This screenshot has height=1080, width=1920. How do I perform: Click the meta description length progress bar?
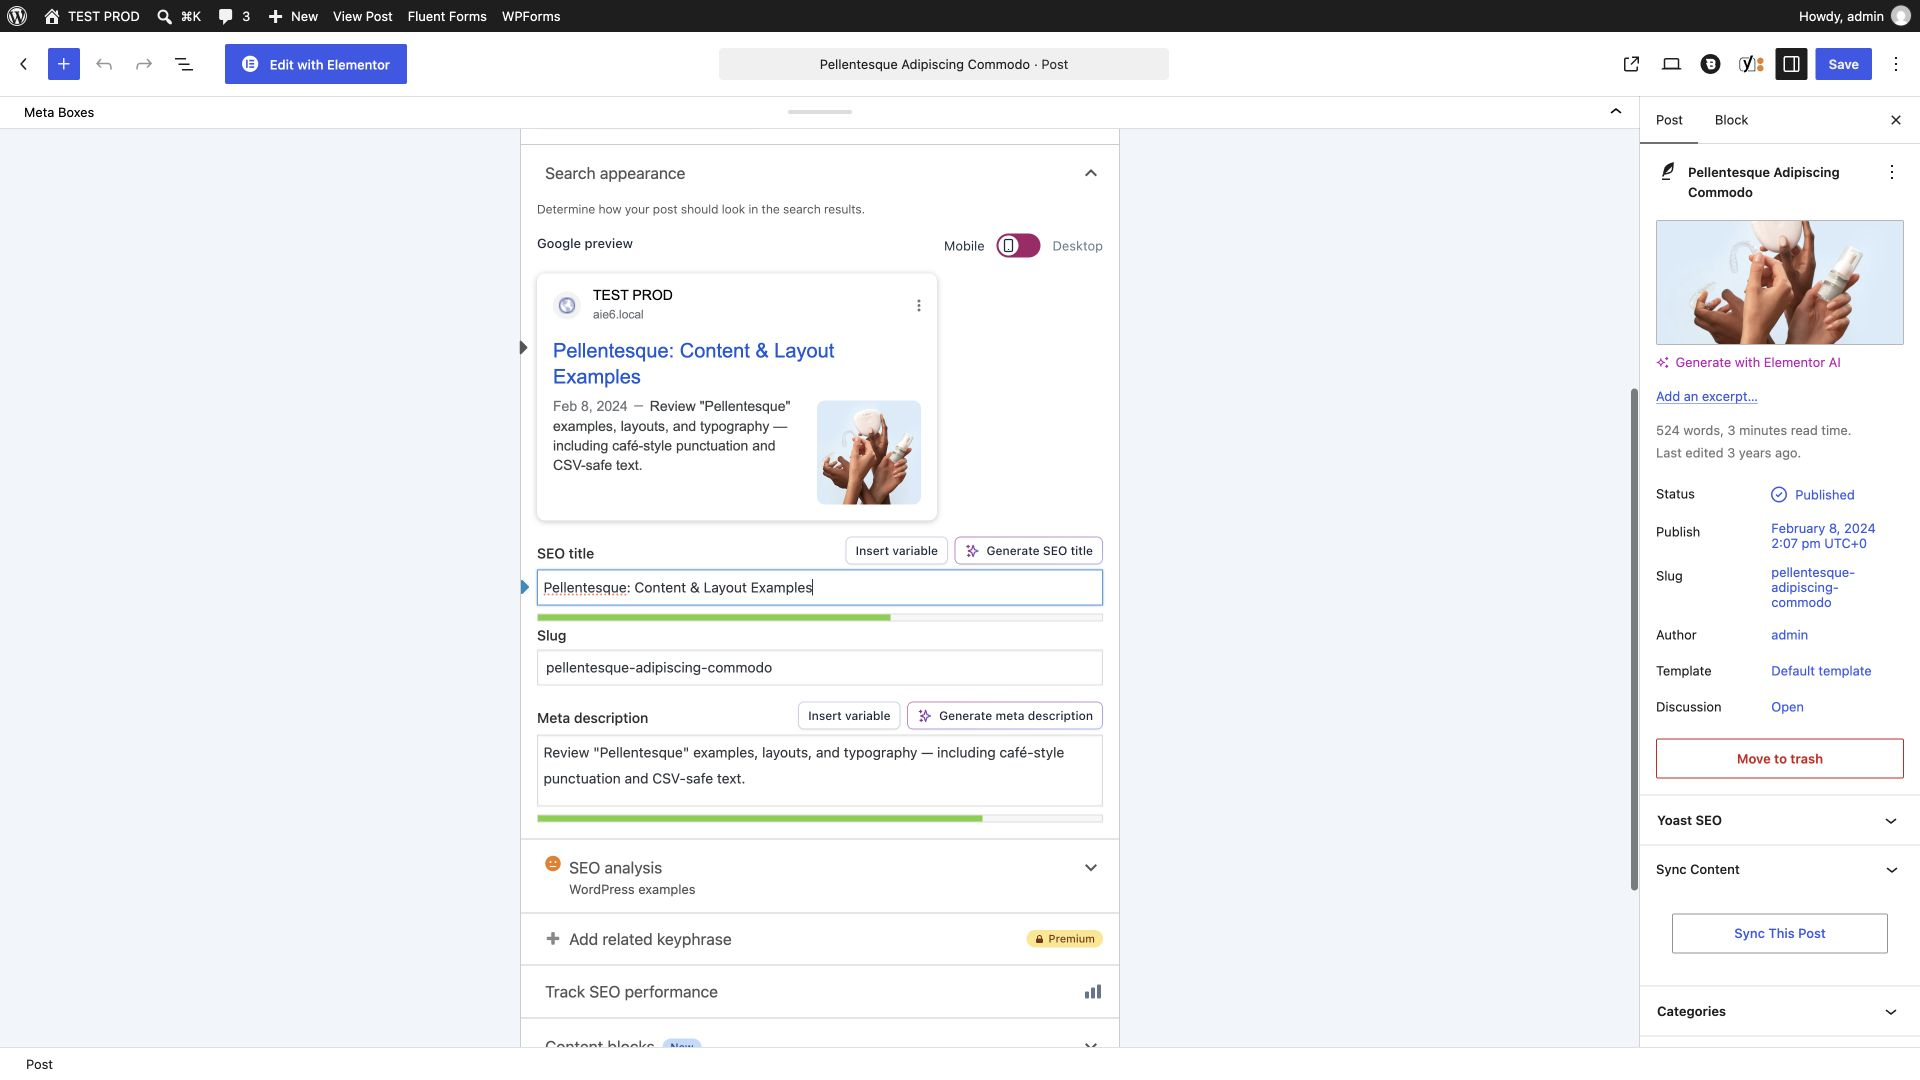point(820,818)
